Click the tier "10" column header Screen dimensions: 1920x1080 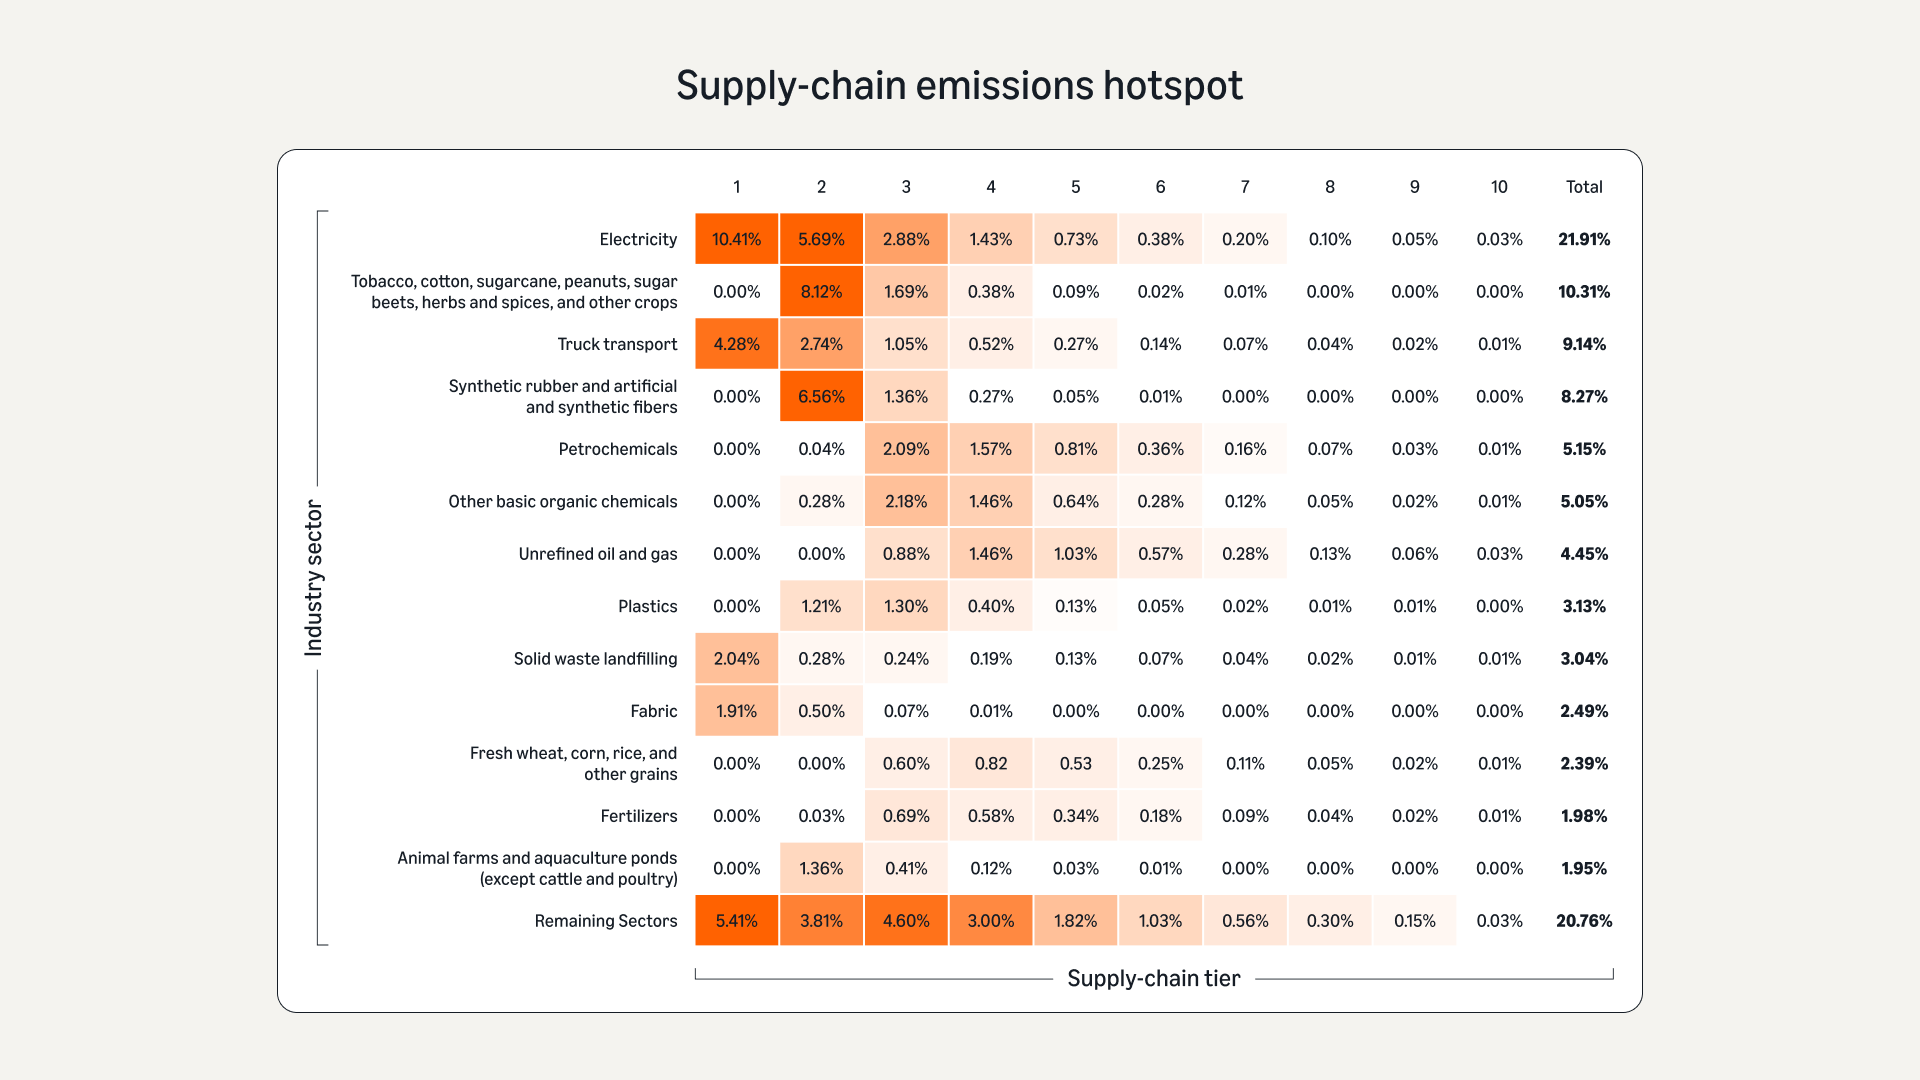point(1499,187)
